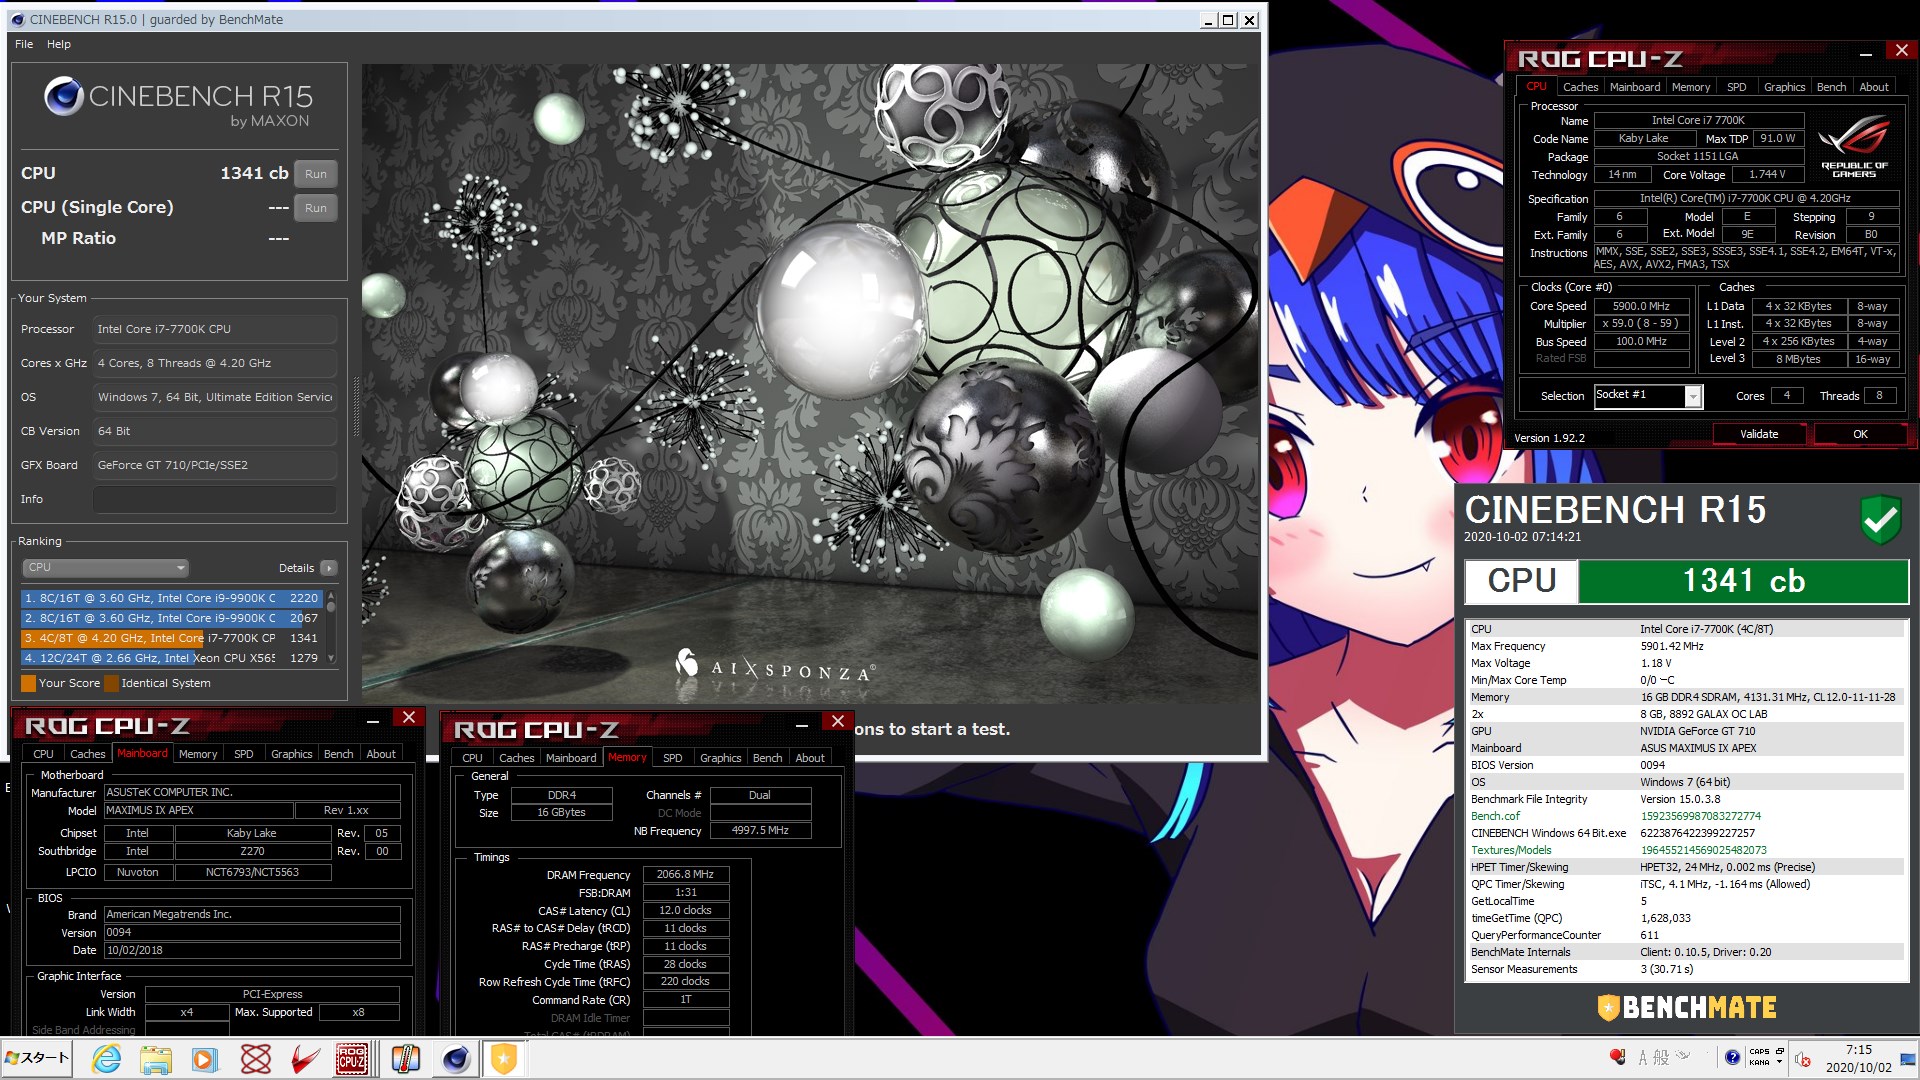Click the Textures/Models integrity link
The image size is (1920, 1080).
pos(1511,850)
